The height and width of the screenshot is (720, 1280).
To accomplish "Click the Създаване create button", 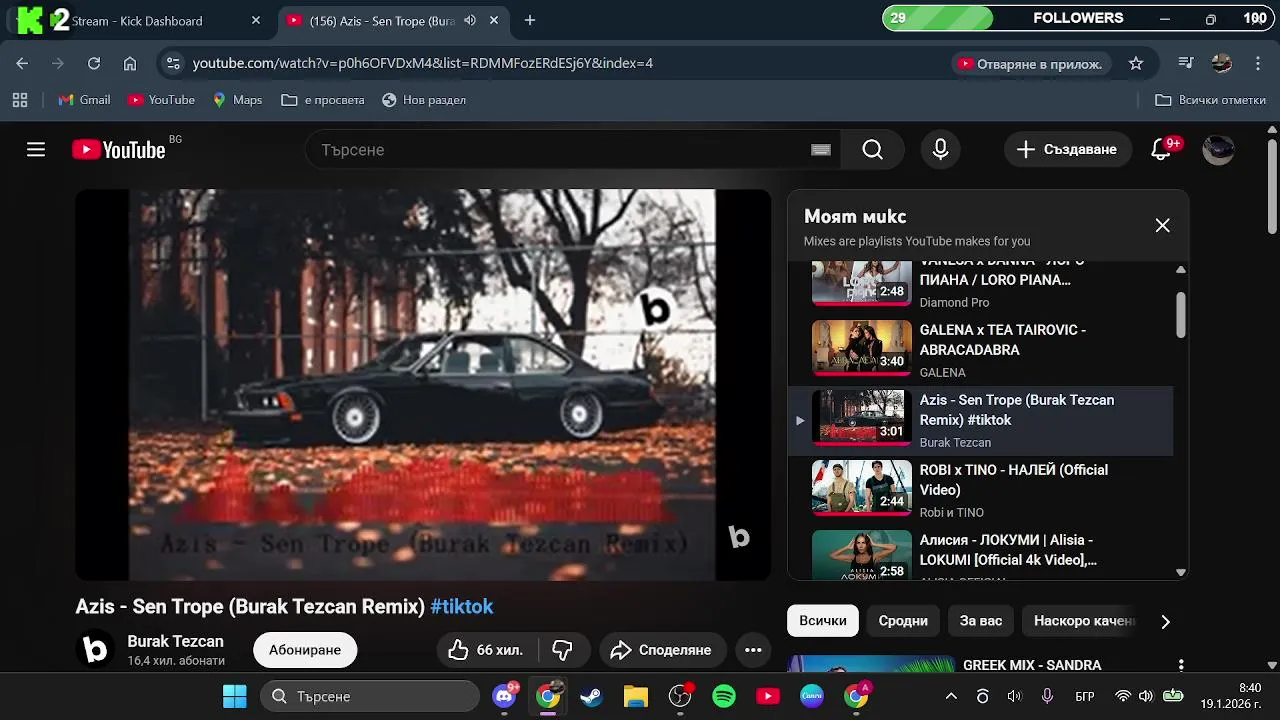I will pos(1067,150).
